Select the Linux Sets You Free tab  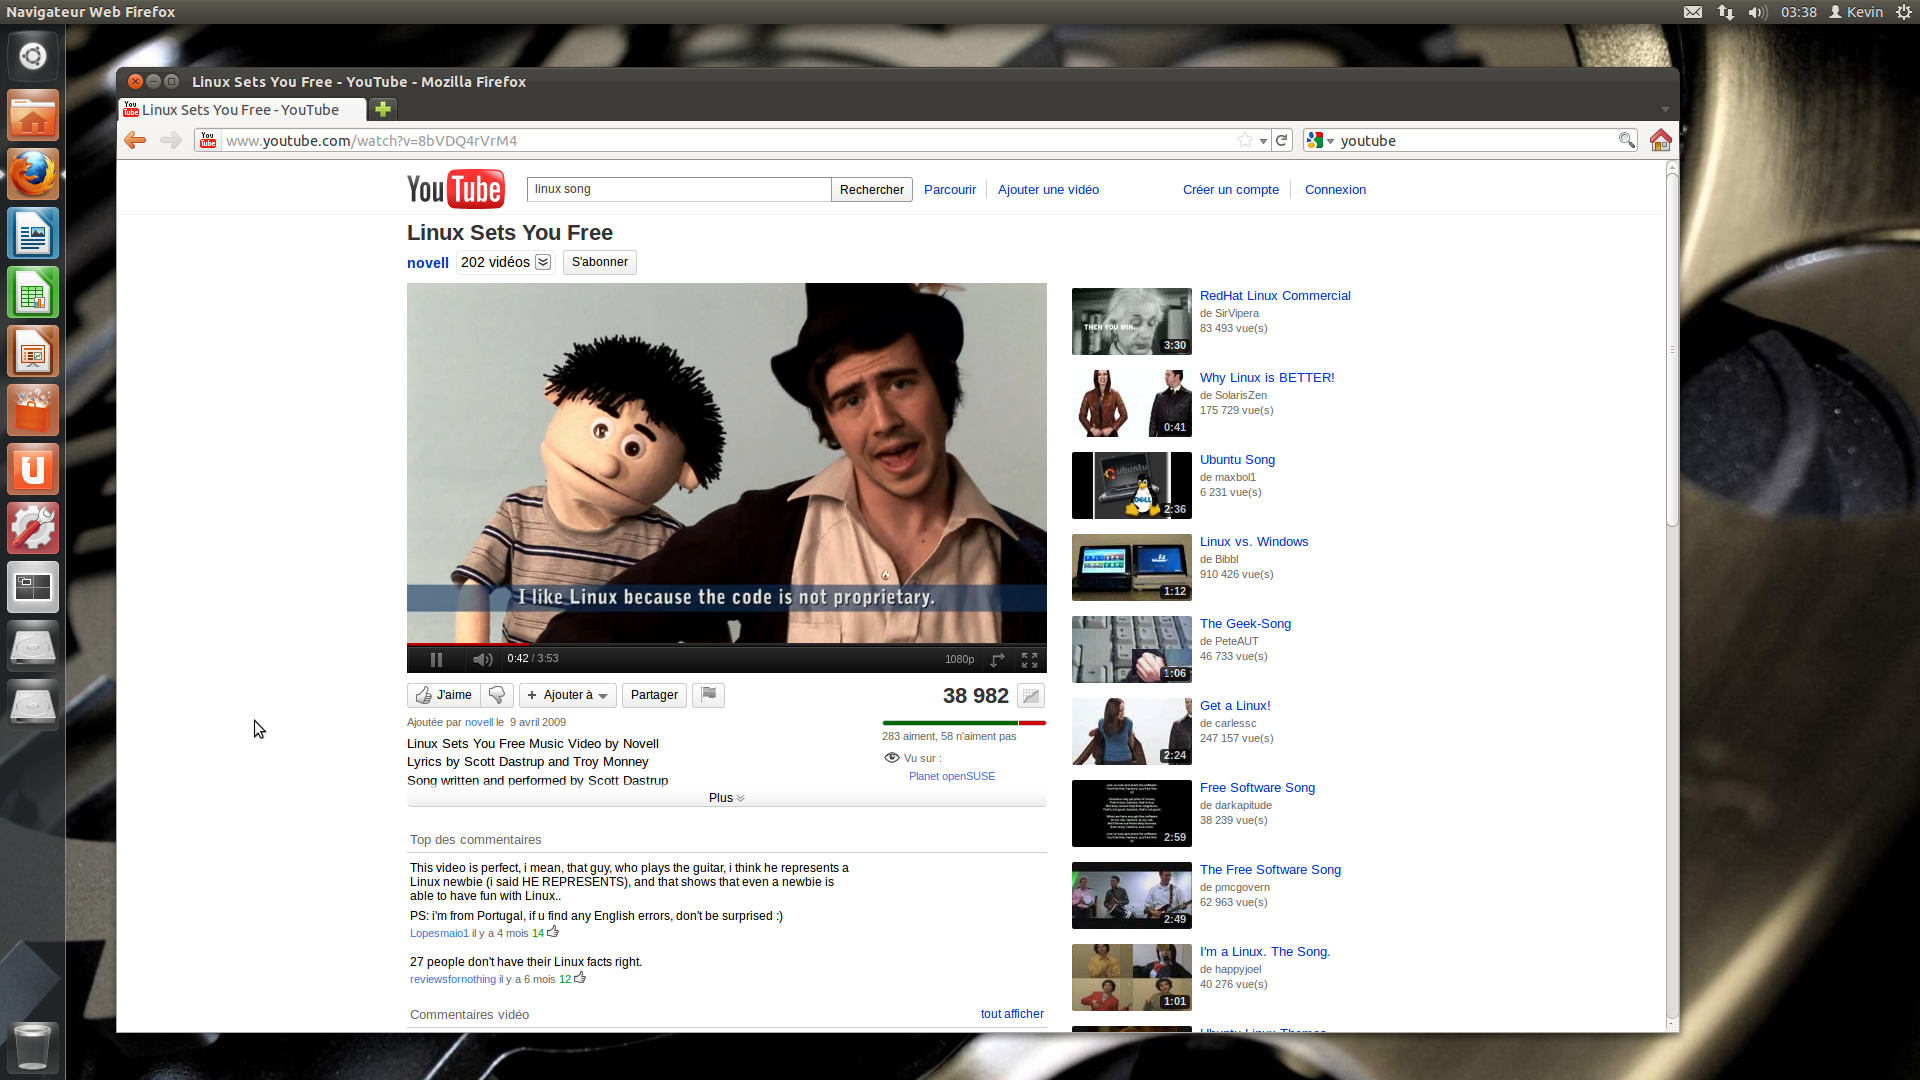pos(240,110)
